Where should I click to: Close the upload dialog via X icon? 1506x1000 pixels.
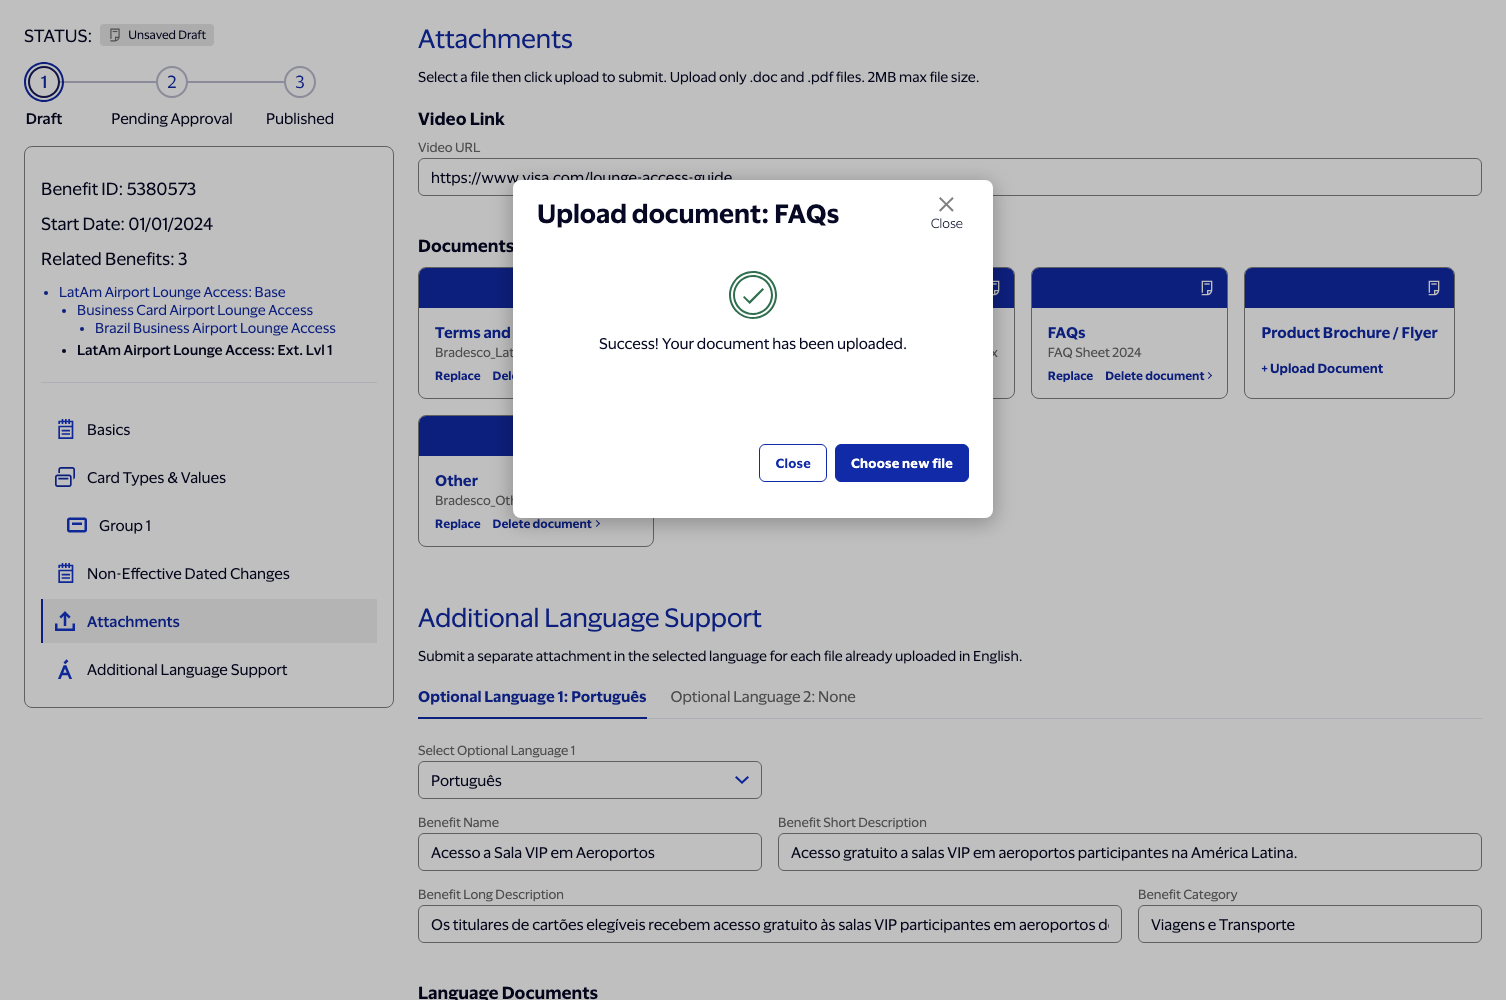pos(946,204)
